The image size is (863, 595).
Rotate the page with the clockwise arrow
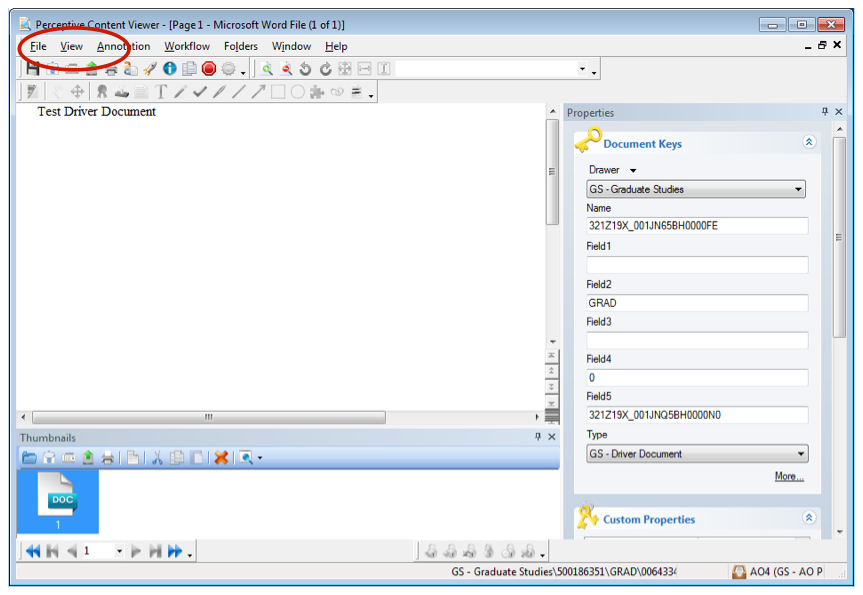coord(325,69)
